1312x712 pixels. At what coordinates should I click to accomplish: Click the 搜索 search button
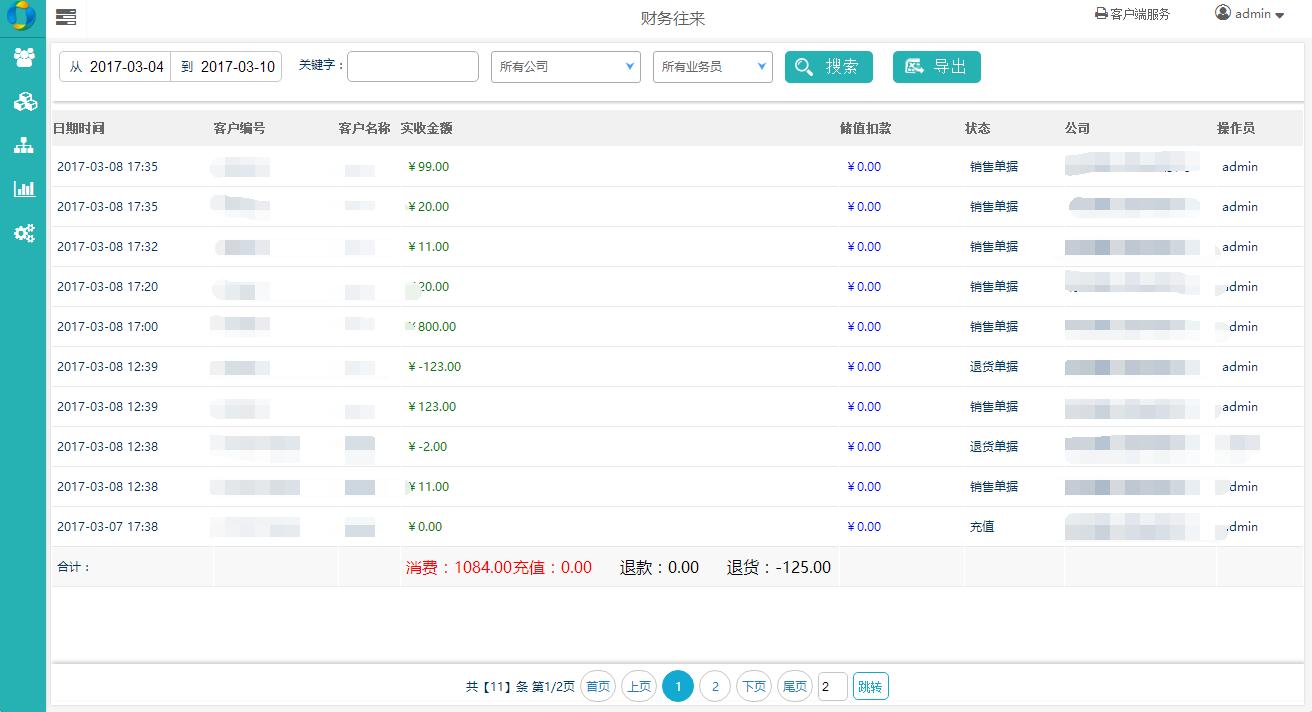pyautogui.click(x=829, y=67)
